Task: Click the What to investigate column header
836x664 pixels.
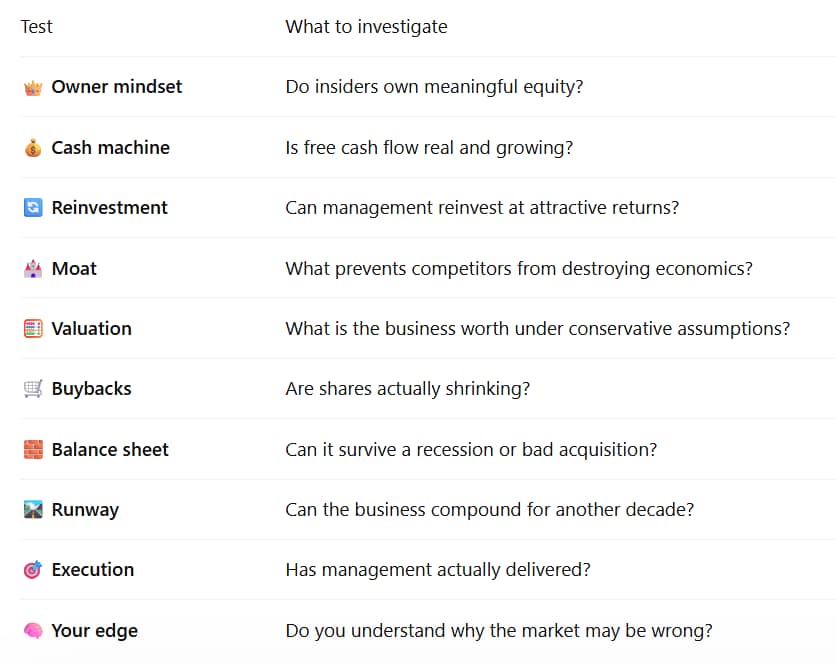Action: (366, 27)
